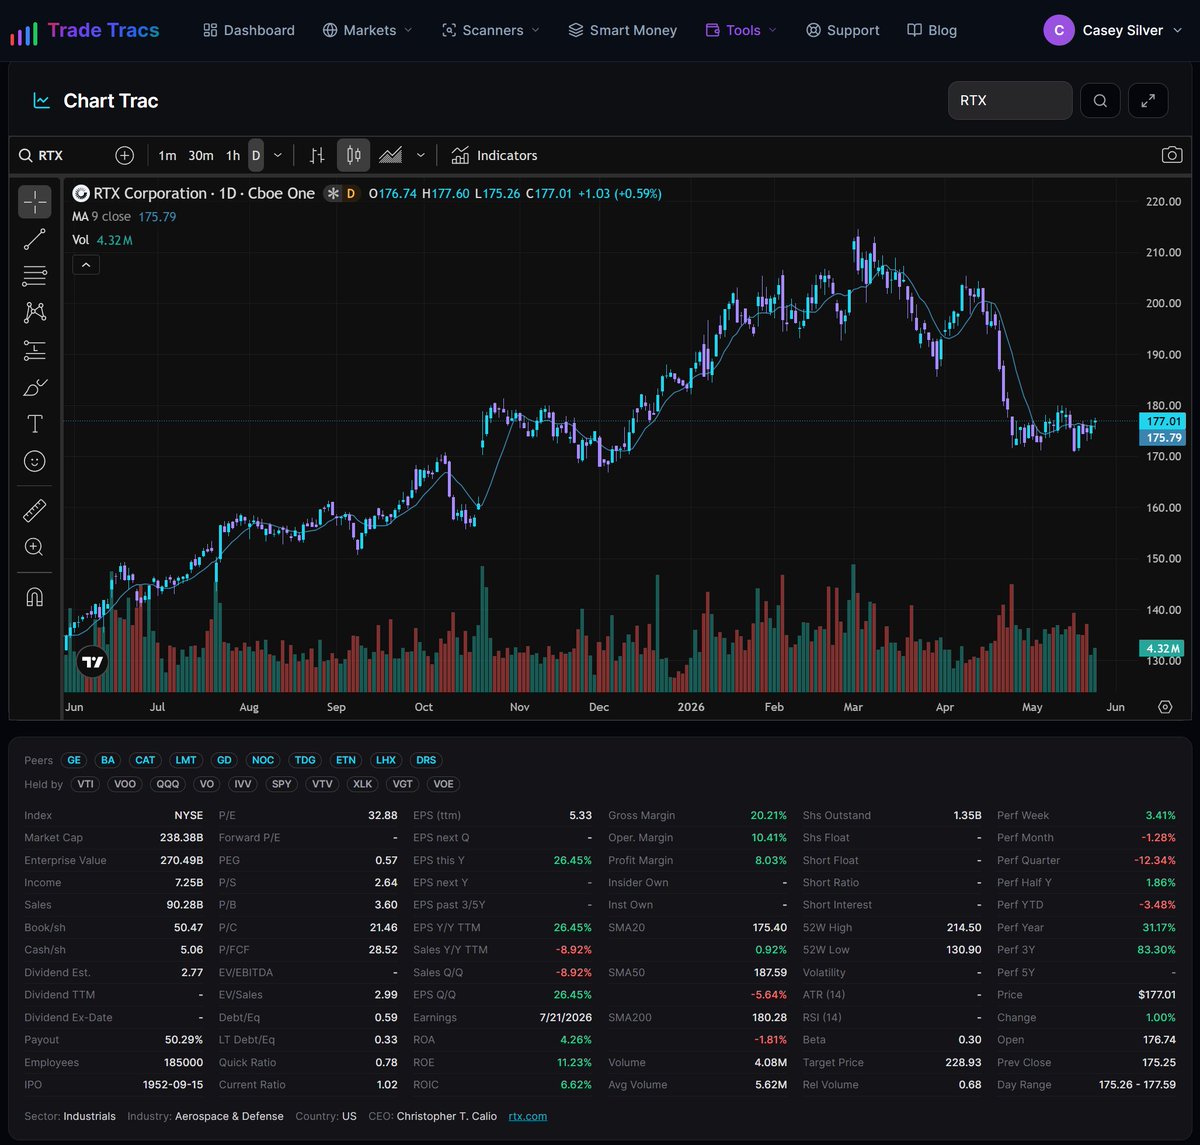Open the Blog page

[932, 30]
